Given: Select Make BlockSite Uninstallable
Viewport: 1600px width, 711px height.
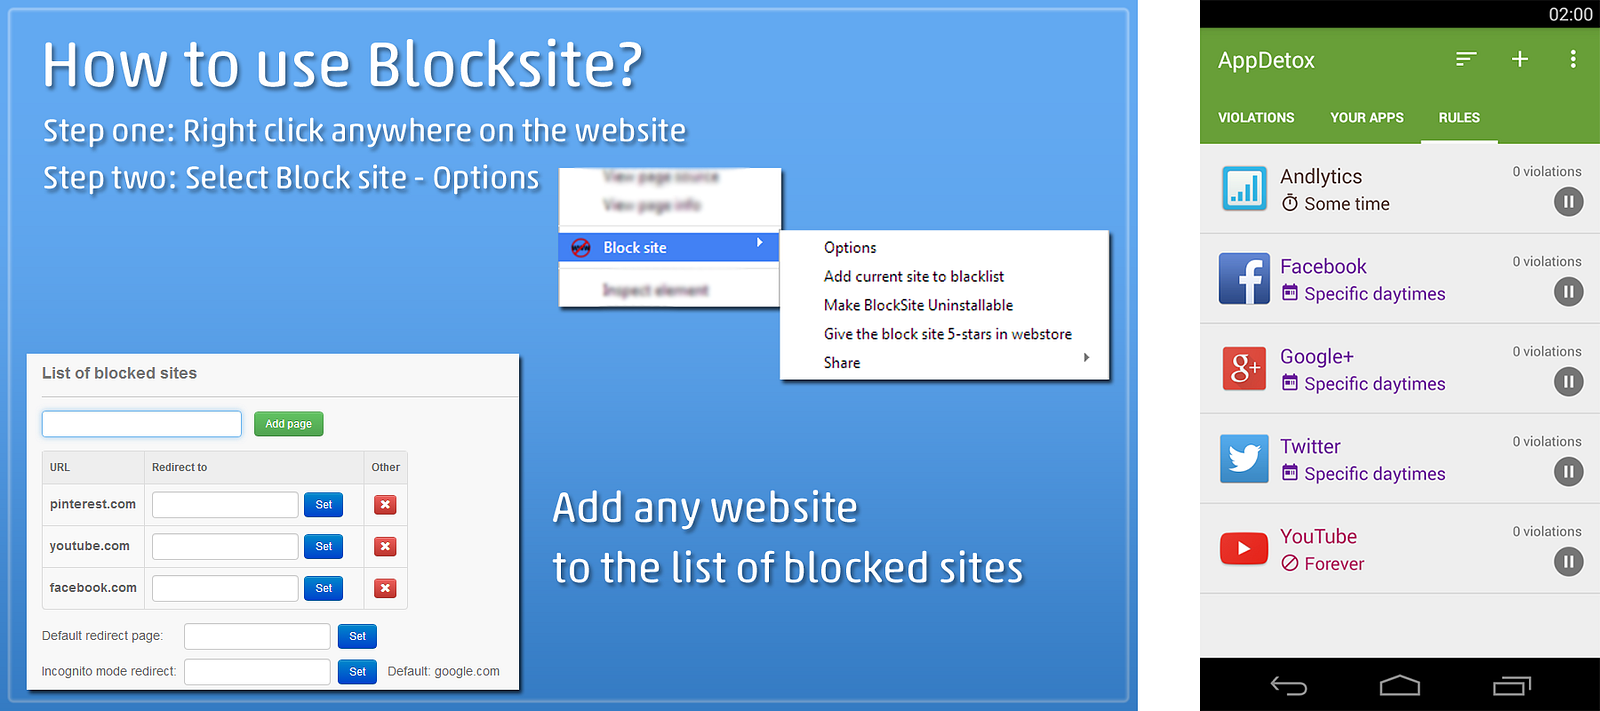Looking at the screenshot, I should point(918,305).
